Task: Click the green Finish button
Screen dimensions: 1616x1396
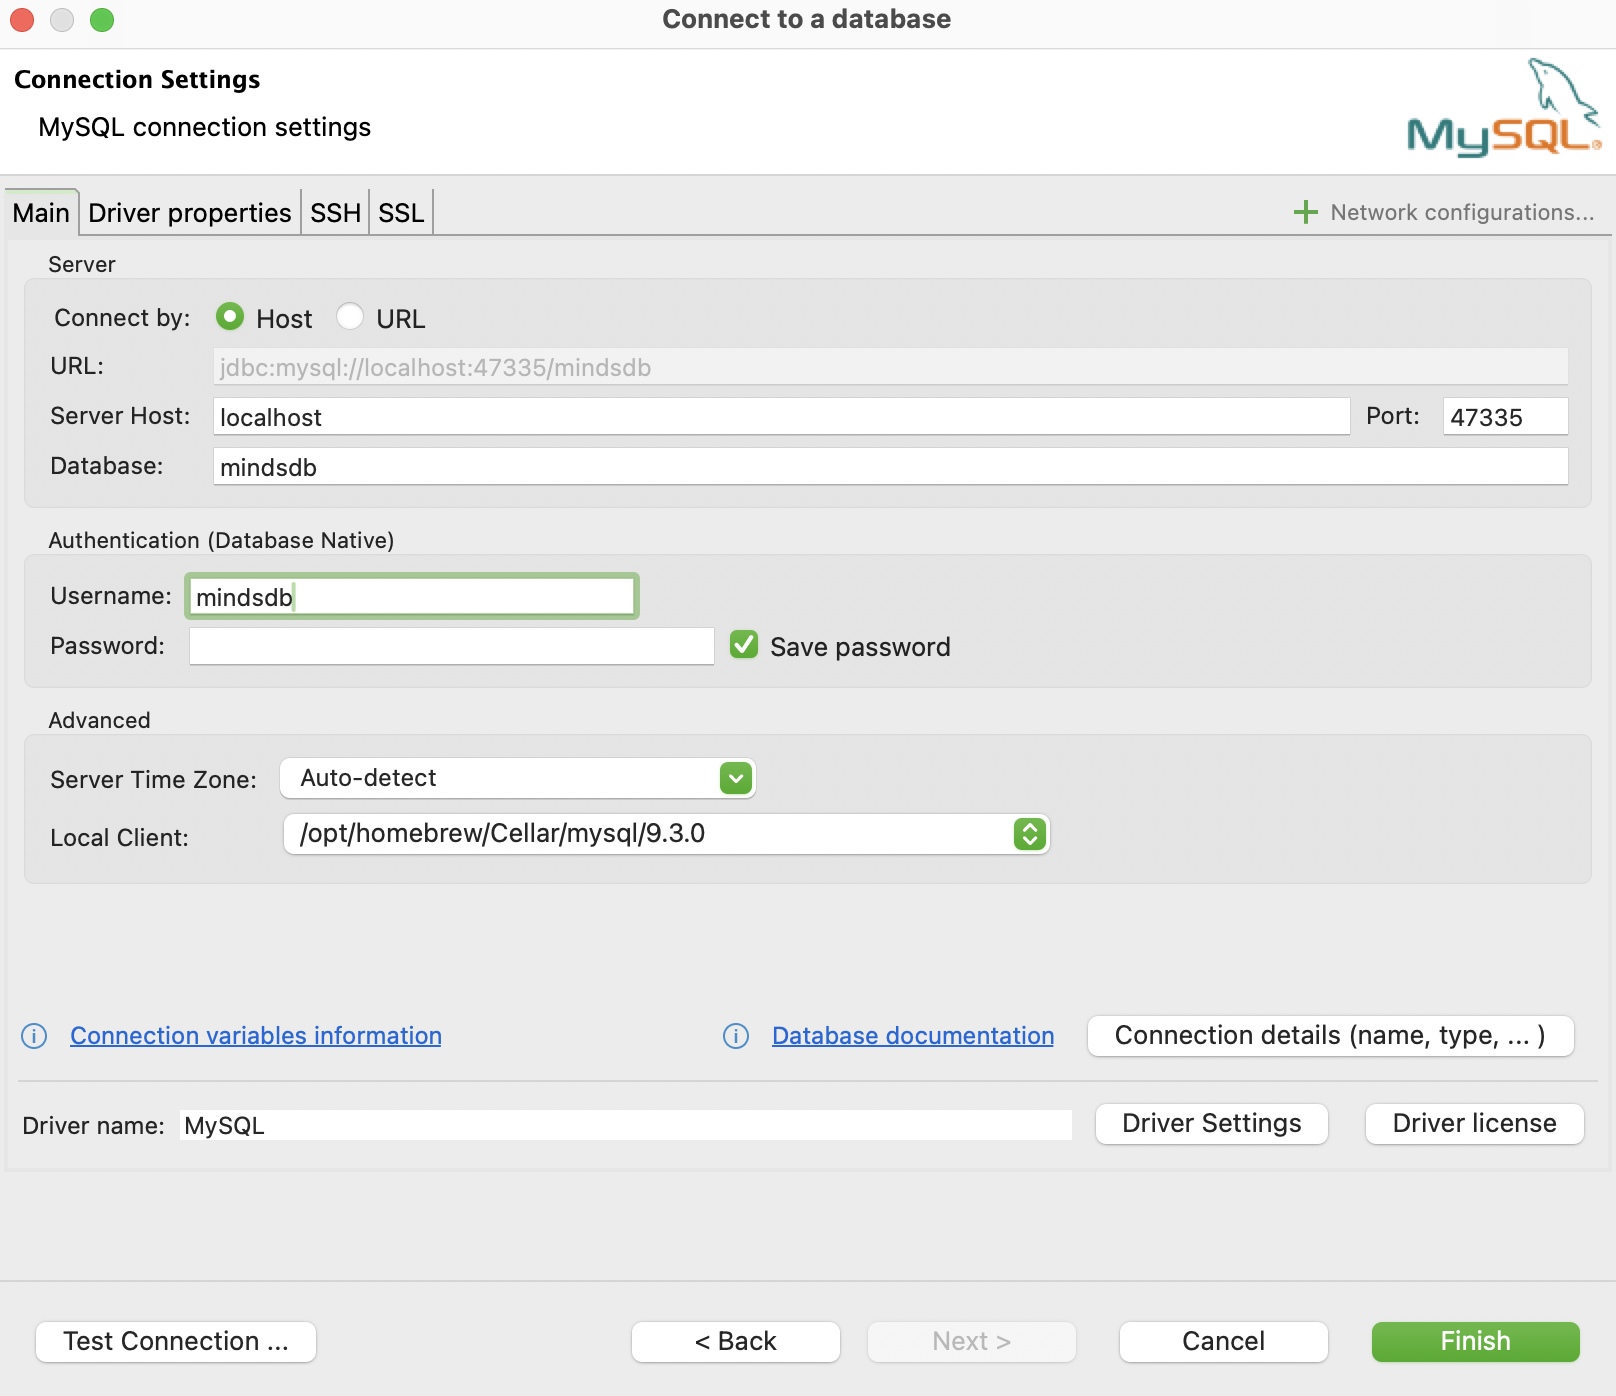Action: coord(1476,1342)
